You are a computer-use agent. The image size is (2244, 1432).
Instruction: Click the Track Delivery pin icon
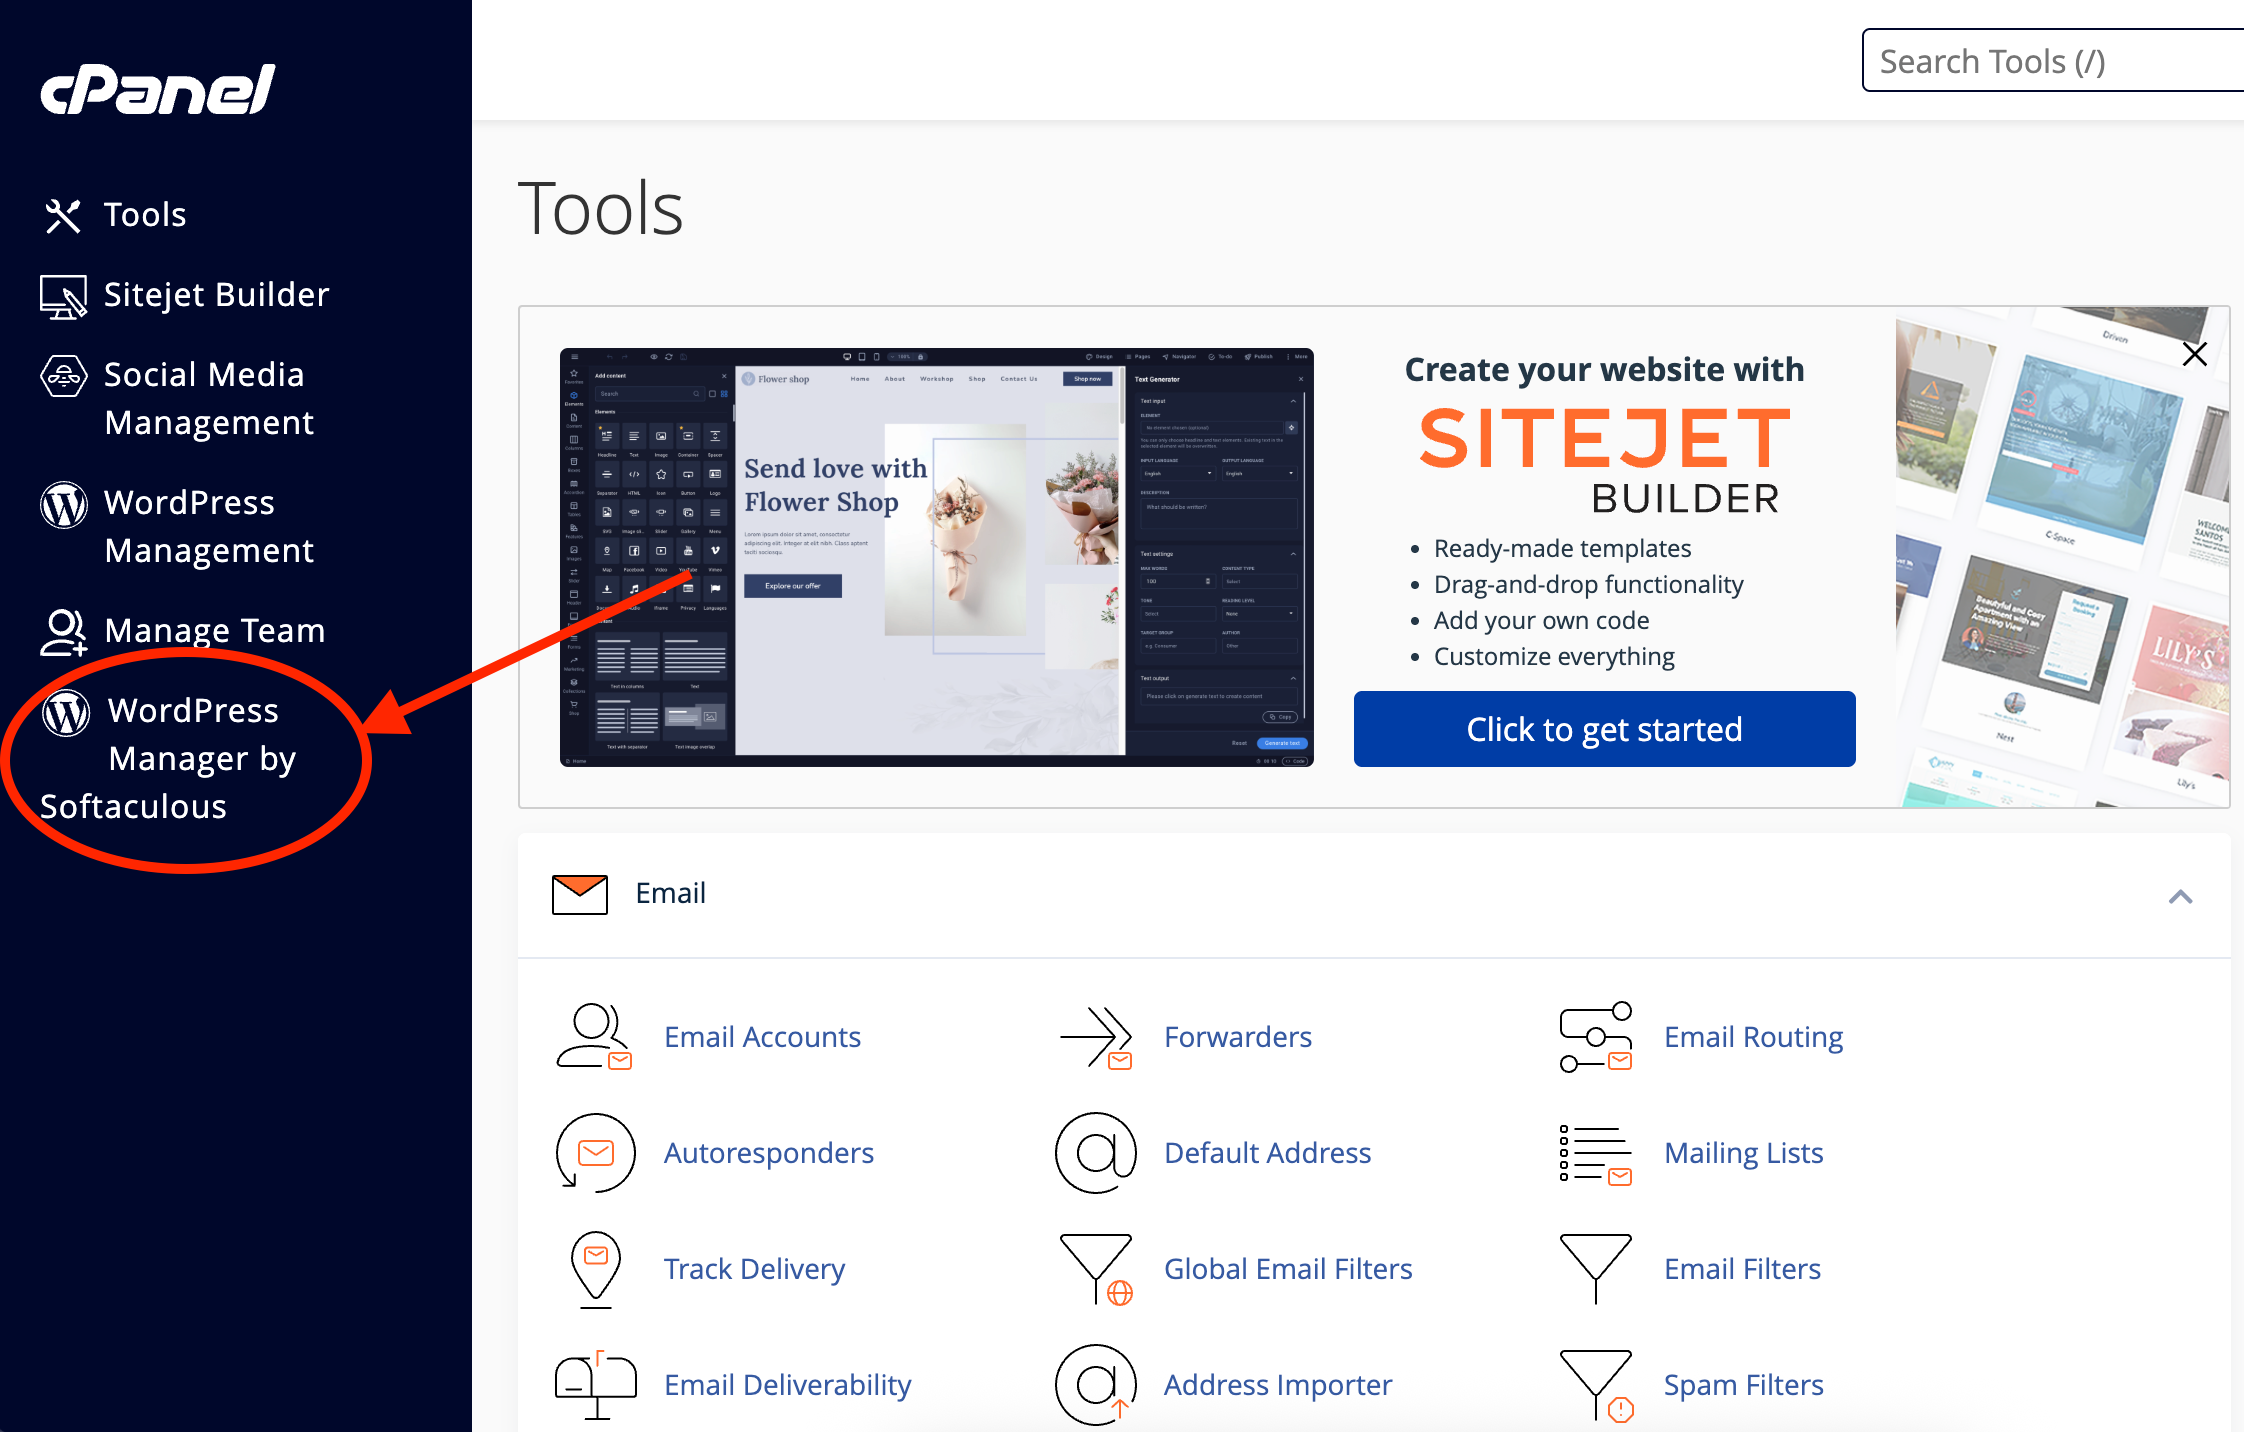tap(596, 1270)
